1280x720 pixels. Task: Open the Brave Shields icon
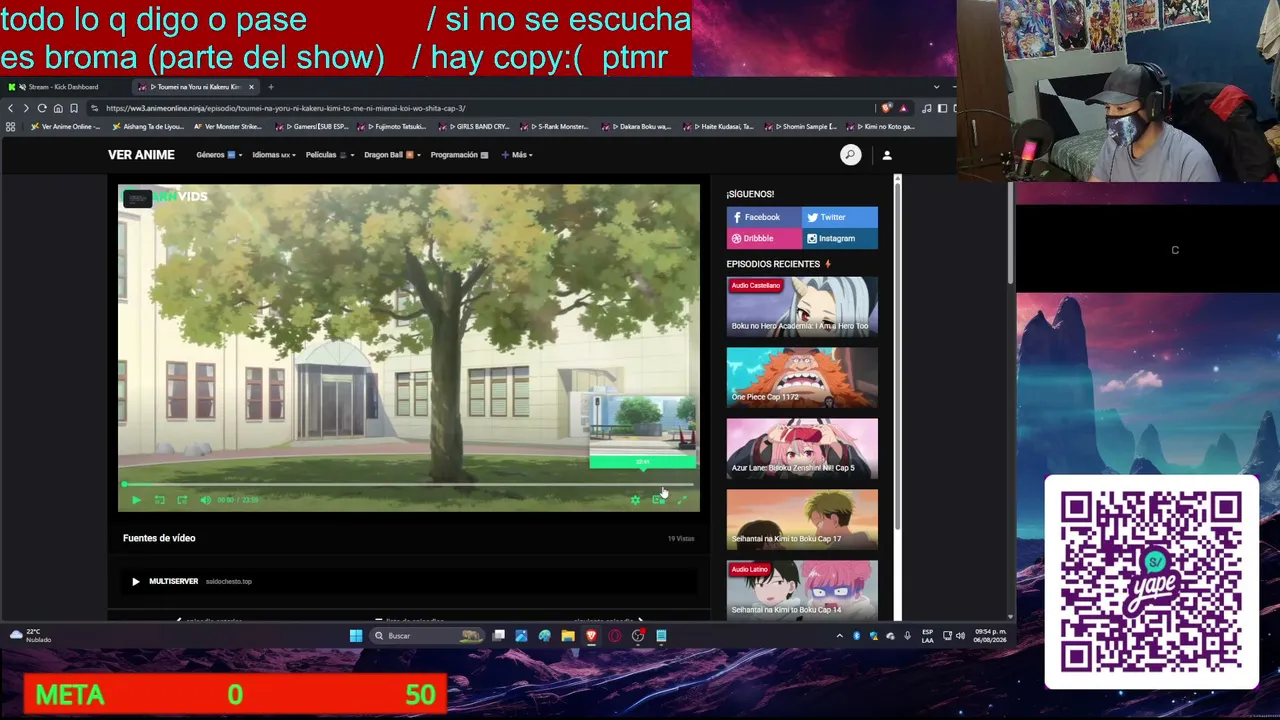(886, 108)
